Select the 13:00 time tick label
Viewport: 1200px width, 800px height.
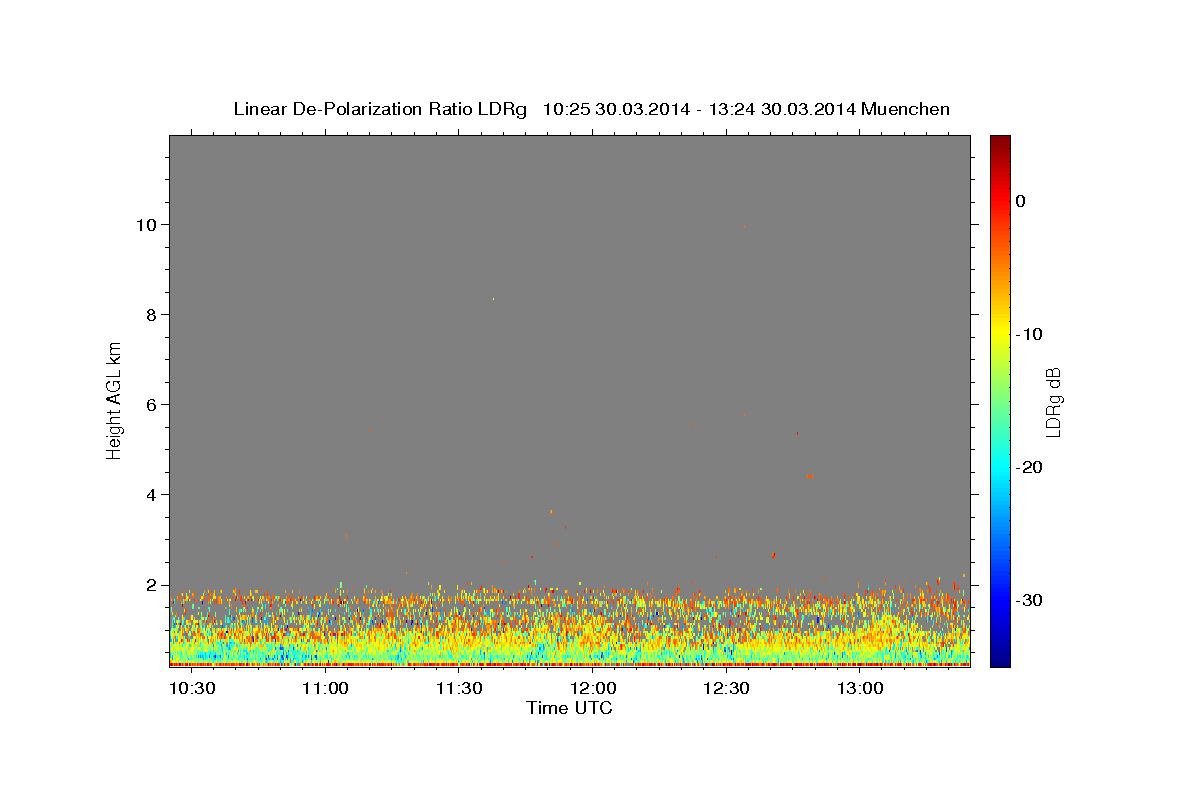coord(860,689)
